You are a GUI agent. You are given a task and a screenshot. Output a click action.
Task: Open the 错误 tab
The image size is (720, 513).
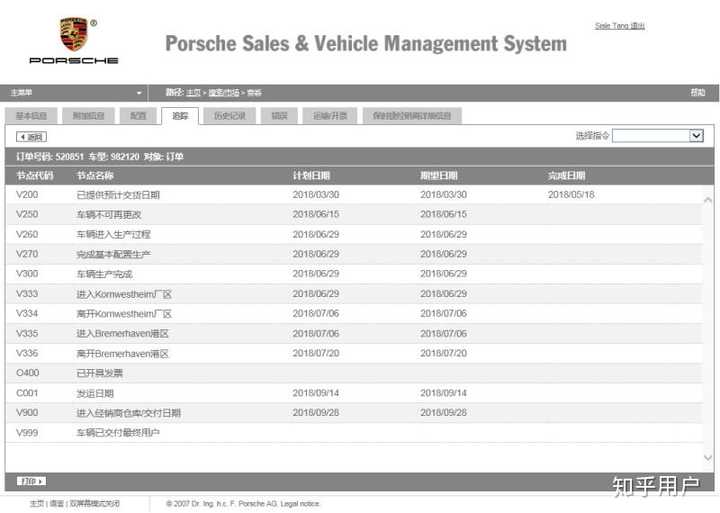click(279, 116)
